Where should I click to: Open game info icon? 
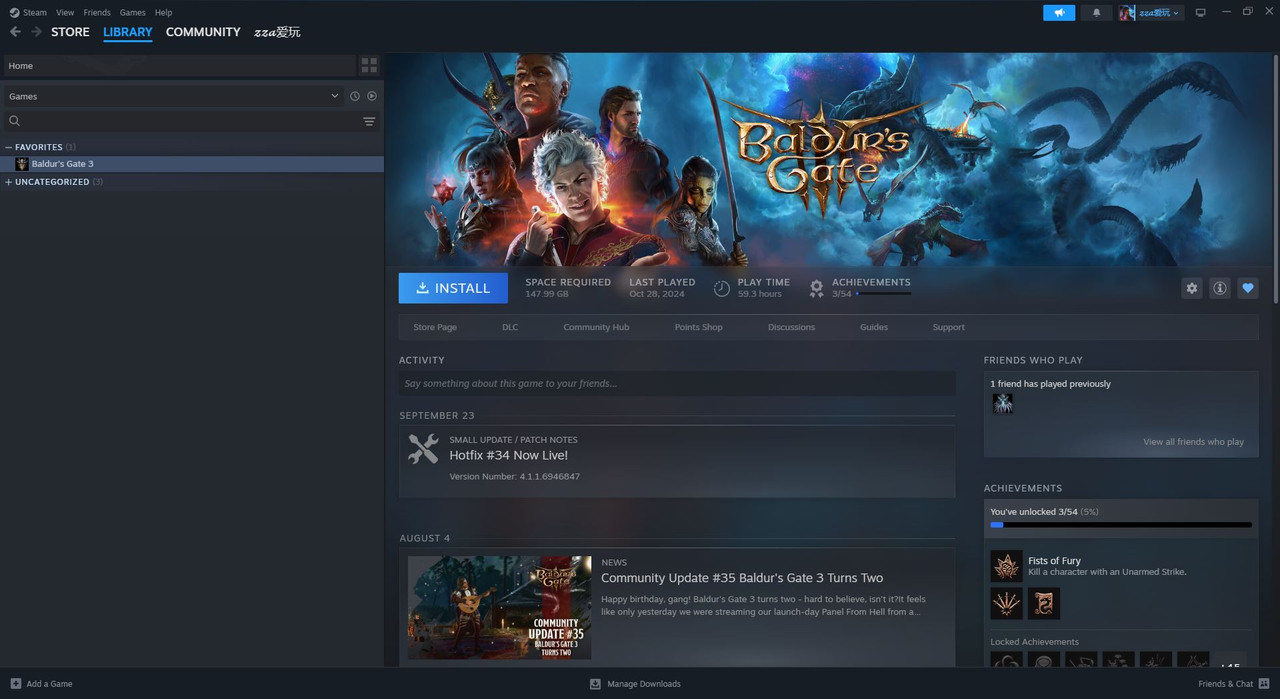tap(1219, 288)
